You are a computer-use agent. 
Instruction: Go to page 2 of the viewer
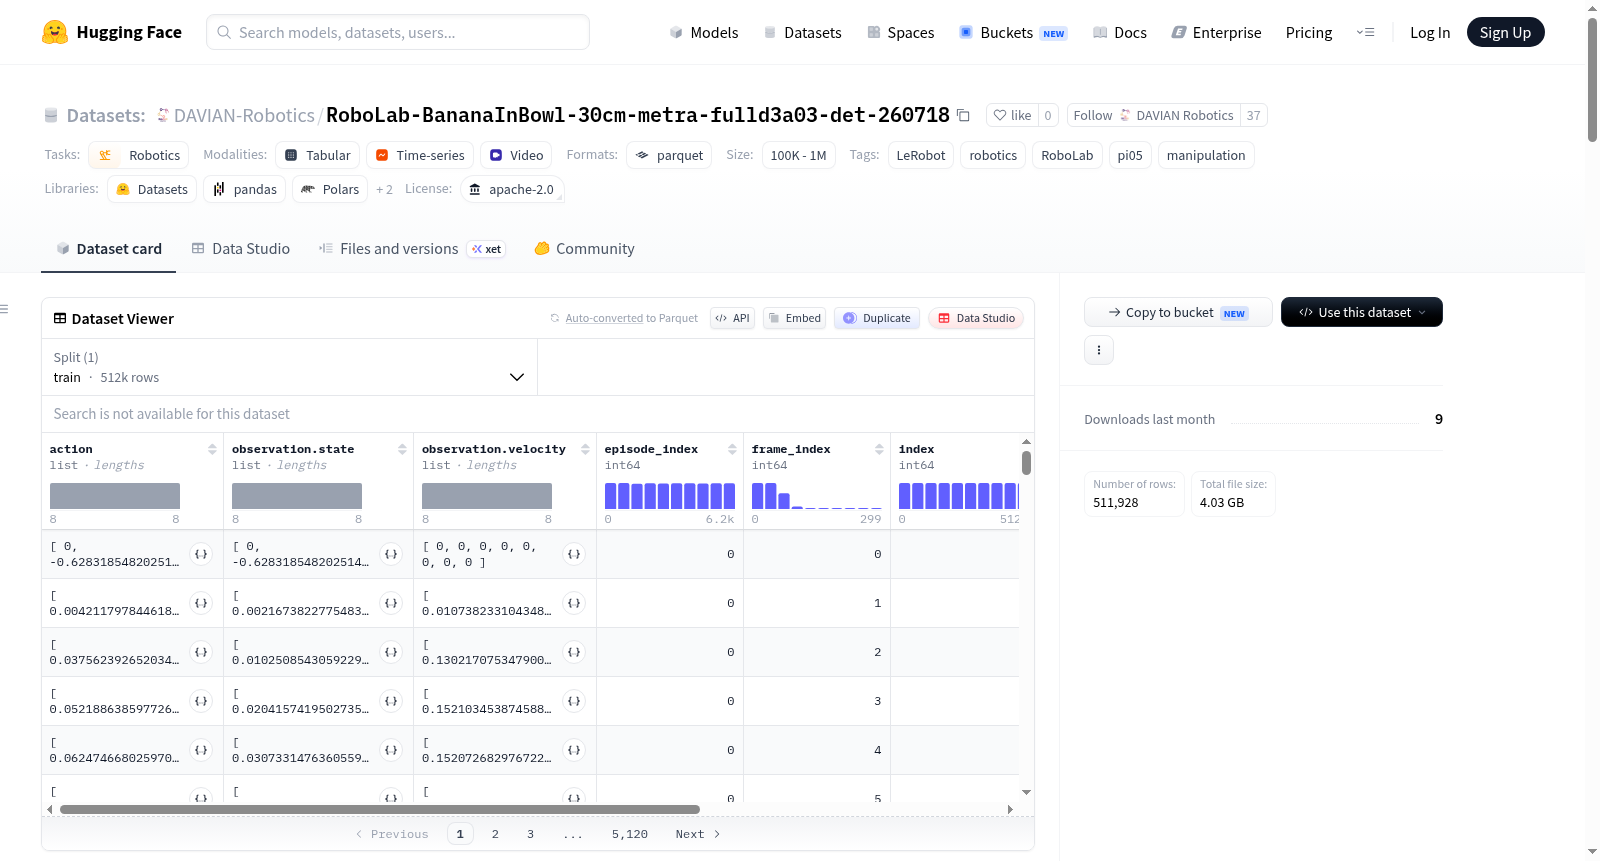(x=495, y=834)
